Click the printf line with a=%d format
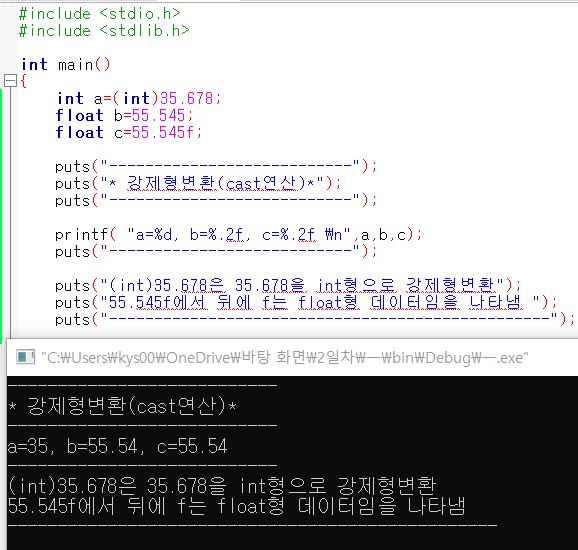 pos(238,234)
